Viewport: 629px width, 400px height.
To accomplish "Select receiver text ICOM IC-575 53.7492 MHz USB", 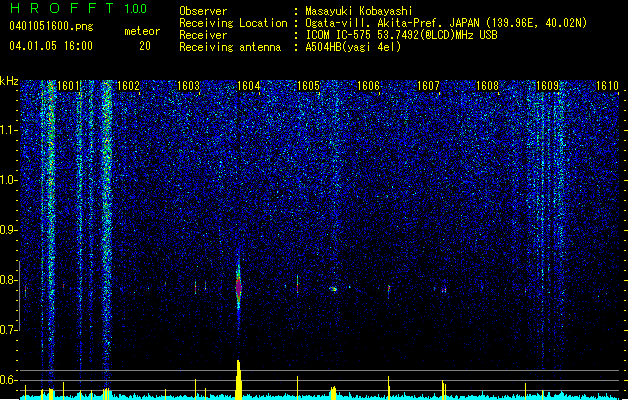I will pos(401,35).
